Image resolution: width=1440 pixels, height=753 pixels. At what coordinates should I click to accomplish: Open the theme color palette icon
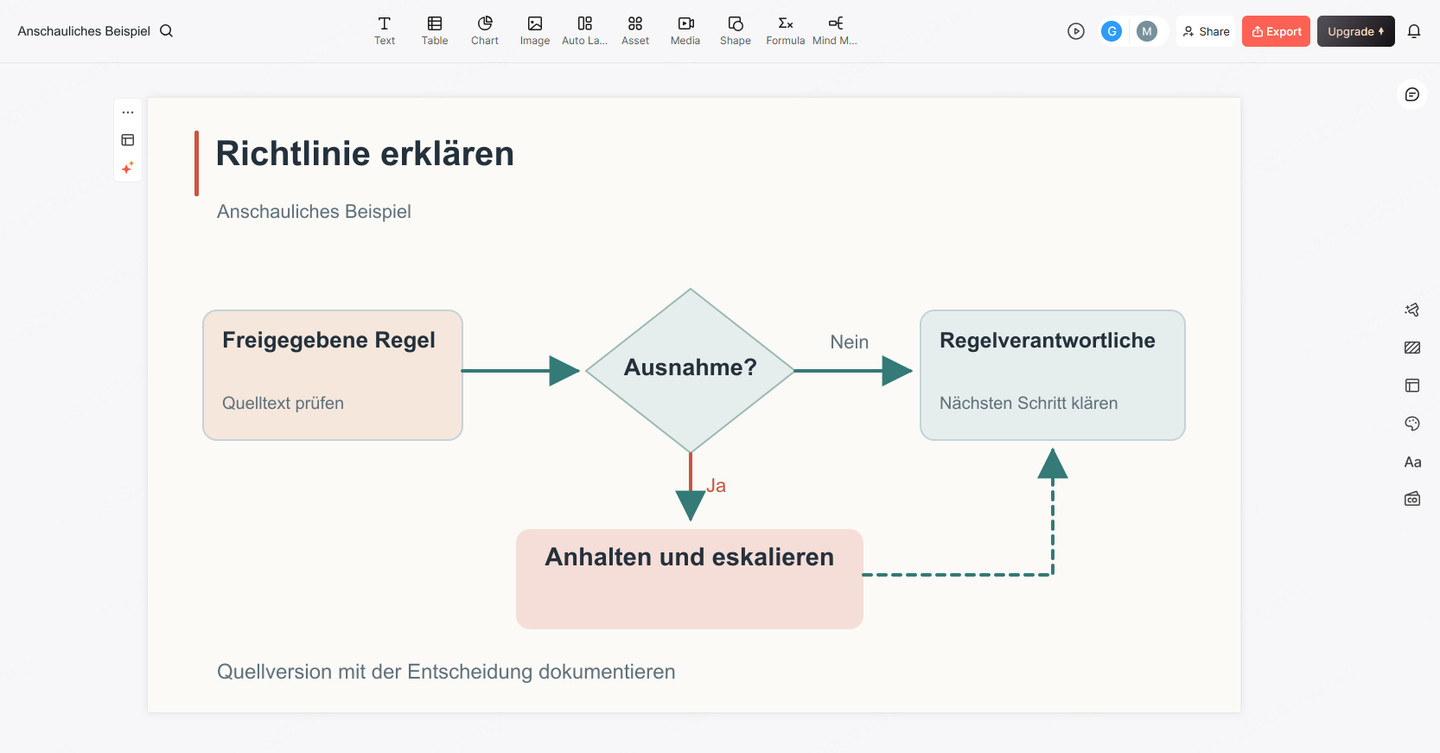point(1412,424)
